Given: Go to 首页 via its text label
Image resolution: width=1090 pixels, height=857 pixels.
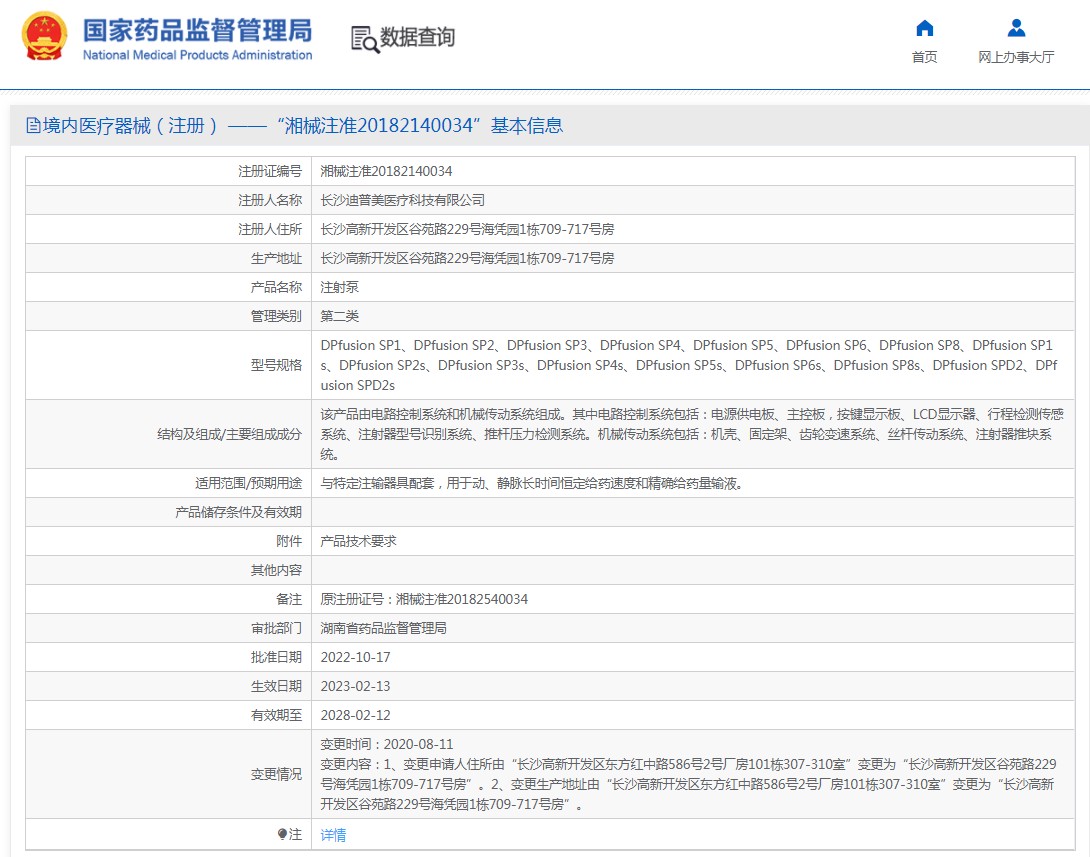Looking at the screenshot, I should click(x=925, y=57).
